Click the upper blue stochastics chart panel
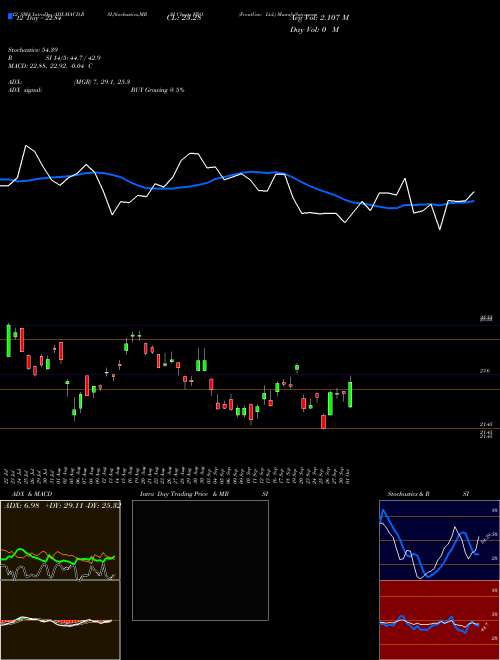The width and height of the screenshot is (500, 660). 439,540
